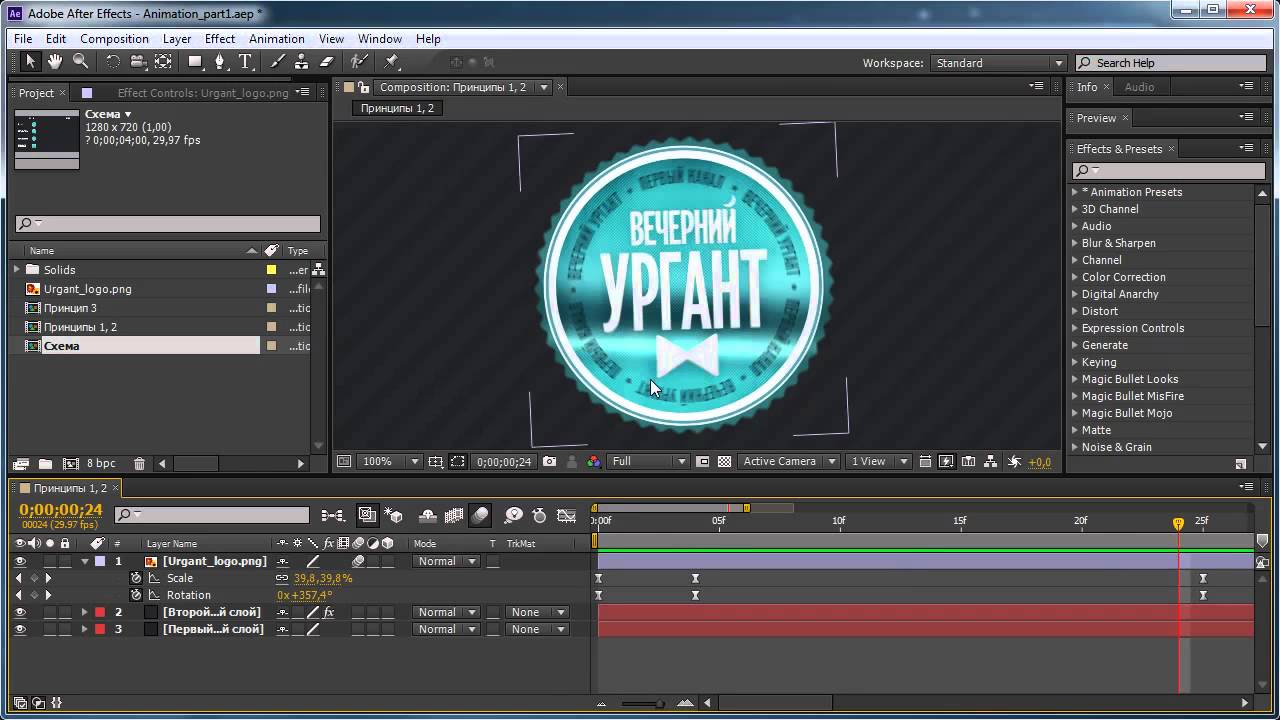Screen dimensions: 1280x720
Task: Toggle Region of Interest in viewer
Action: [x=457, y=462]
